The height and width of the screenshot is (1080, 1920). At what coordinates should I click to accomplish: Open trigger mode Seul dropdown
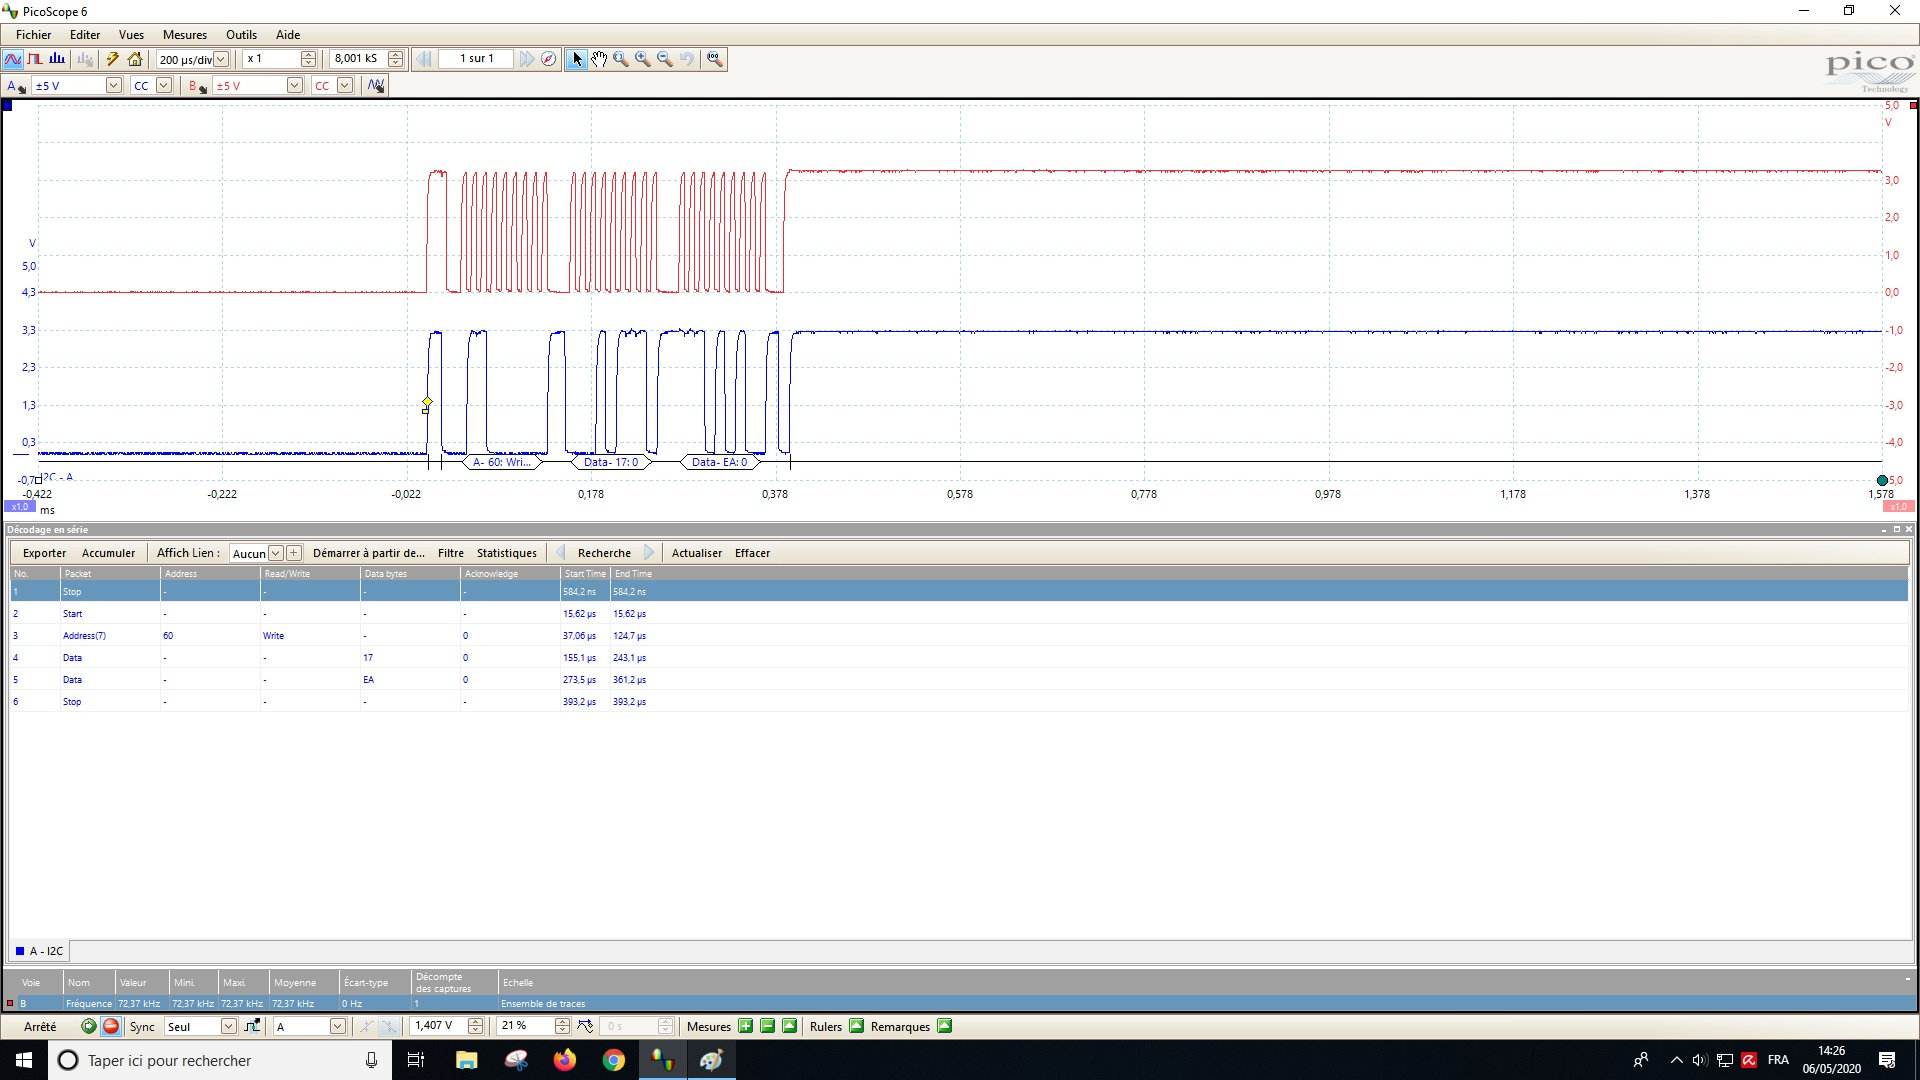pyautogui.click(x=228, y=1026)
